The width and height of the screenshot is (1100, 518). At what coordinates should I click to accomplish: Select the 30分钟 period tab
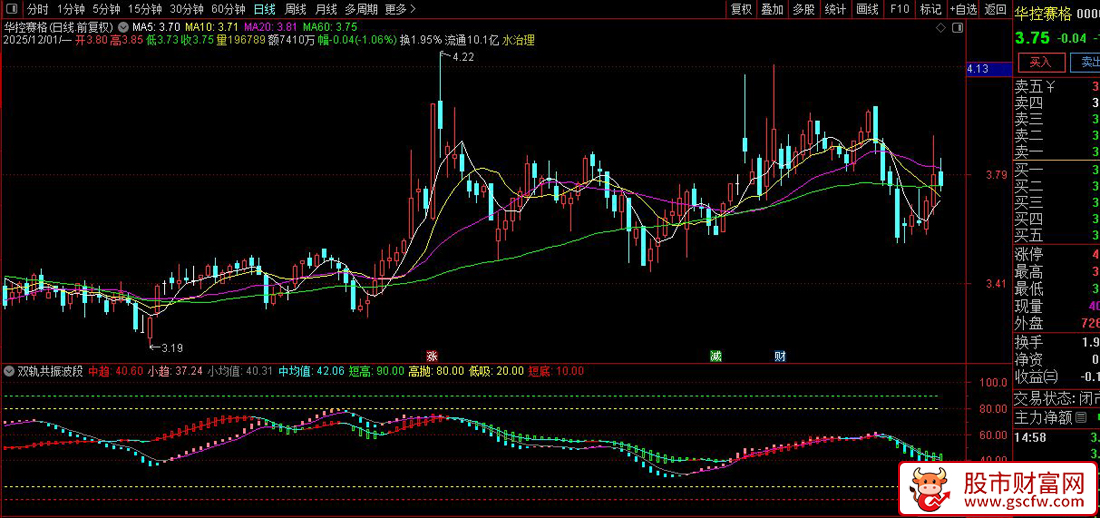click(187, 9)
